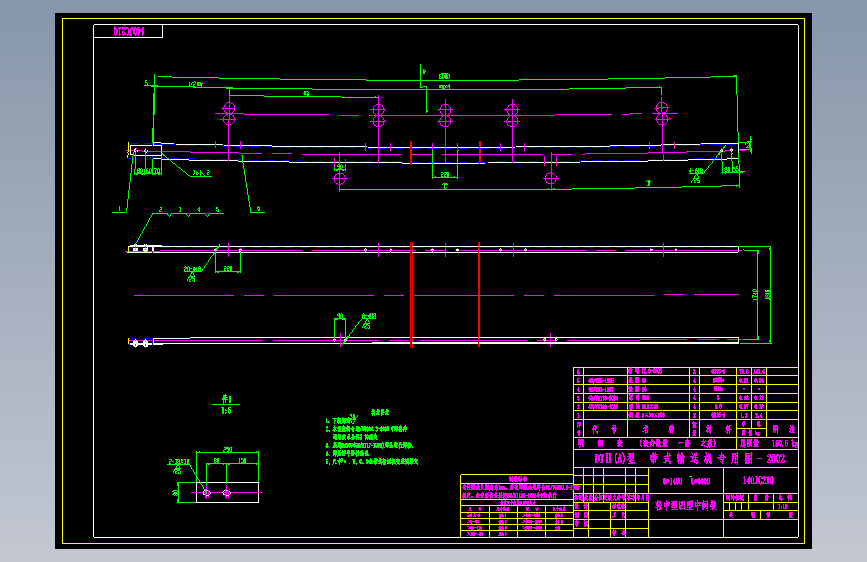Click the '2002' year in the title block

tap(776, 459)
